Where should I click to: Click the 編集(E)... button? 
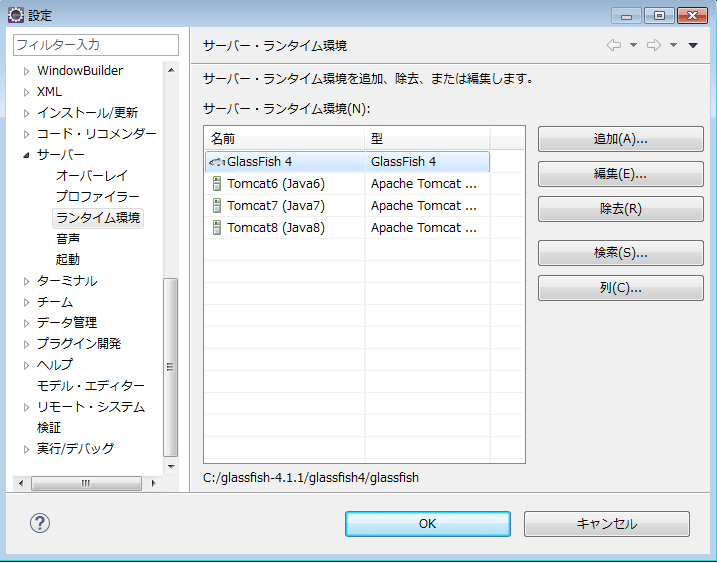[621, 174]
